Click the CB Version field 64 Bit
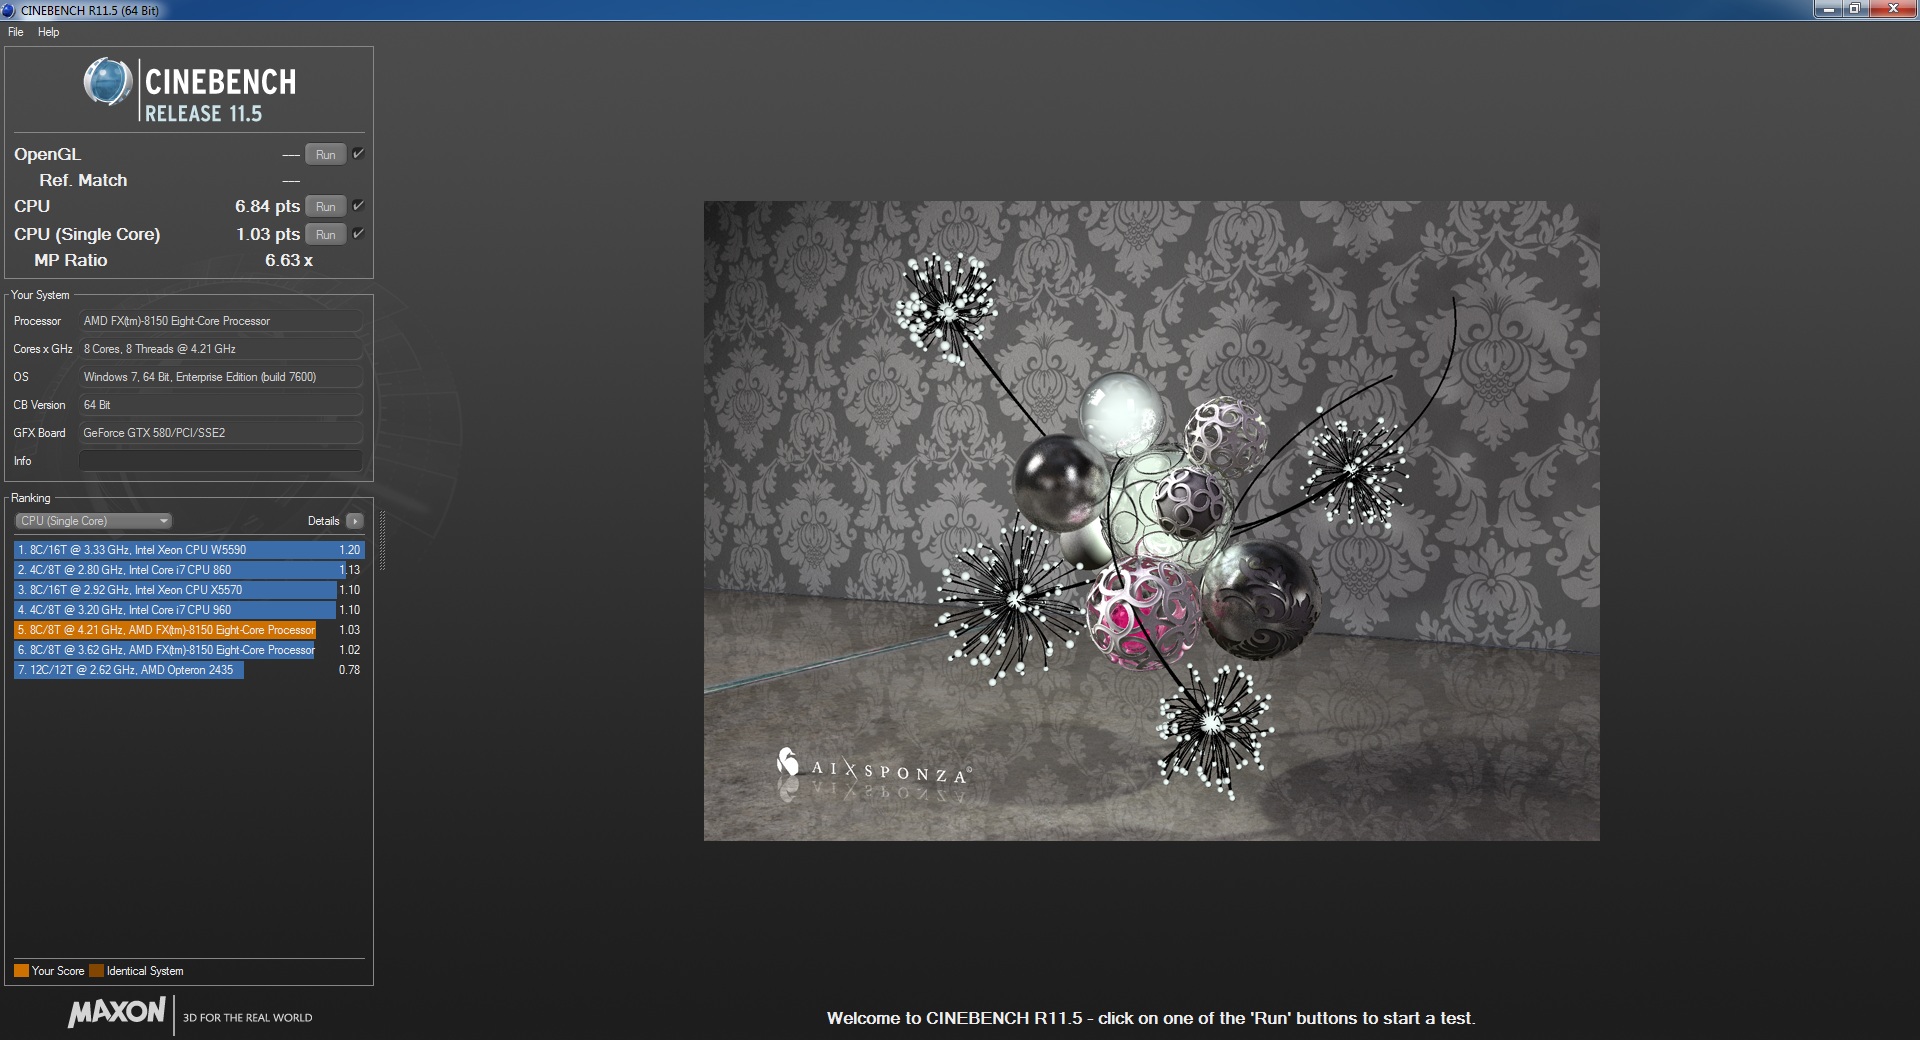This screenshot has height=1040, width=1920. 220,405
